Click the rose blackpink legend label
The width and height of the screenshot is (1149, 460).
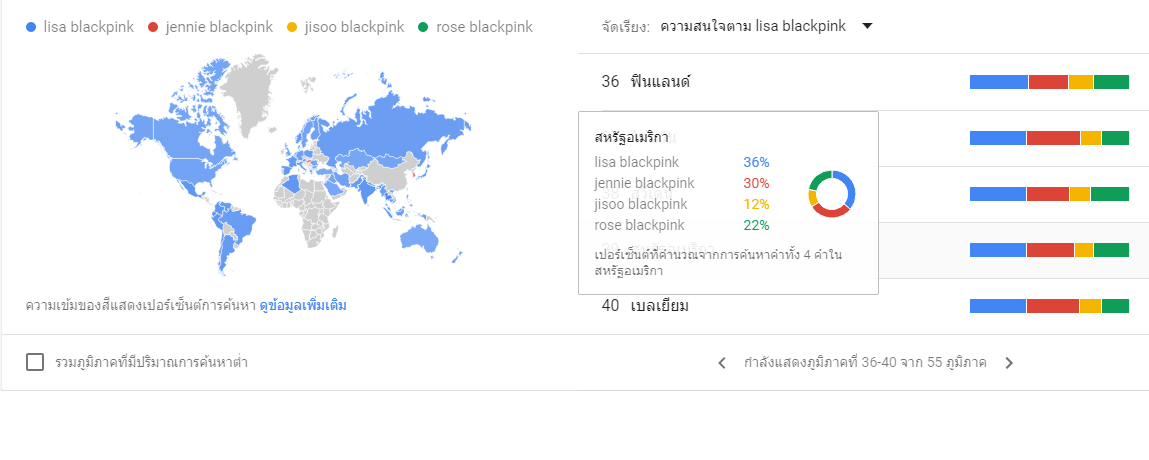(483, 27)
